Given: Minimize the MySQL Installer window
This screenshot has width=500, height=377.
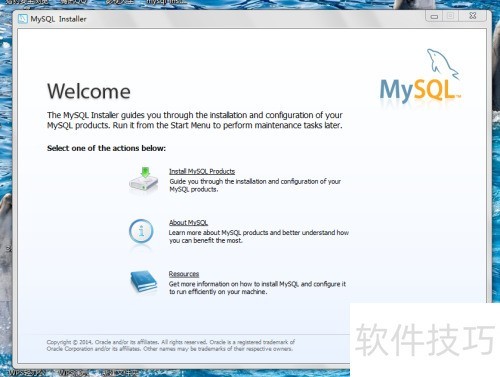Looking at the screenshot, I should [x=434, y=16].
